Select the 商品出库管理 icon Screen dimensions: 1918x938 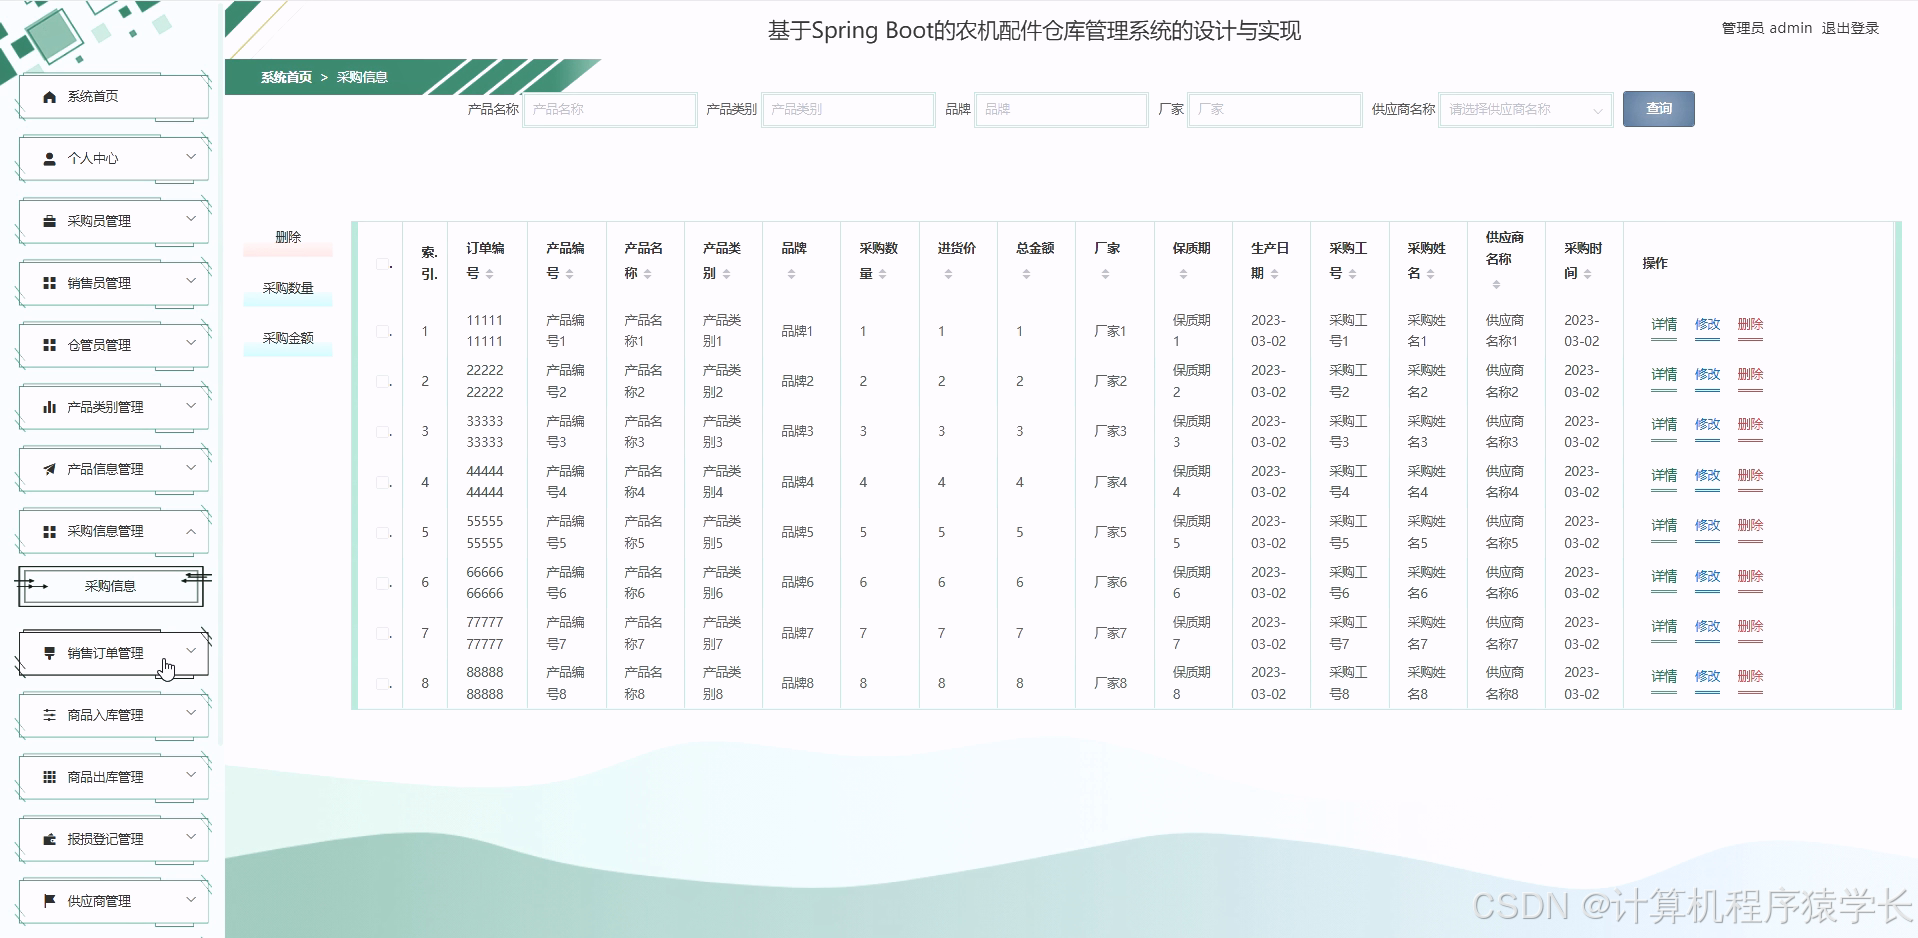pyautogui.click(x=46, y=777)
